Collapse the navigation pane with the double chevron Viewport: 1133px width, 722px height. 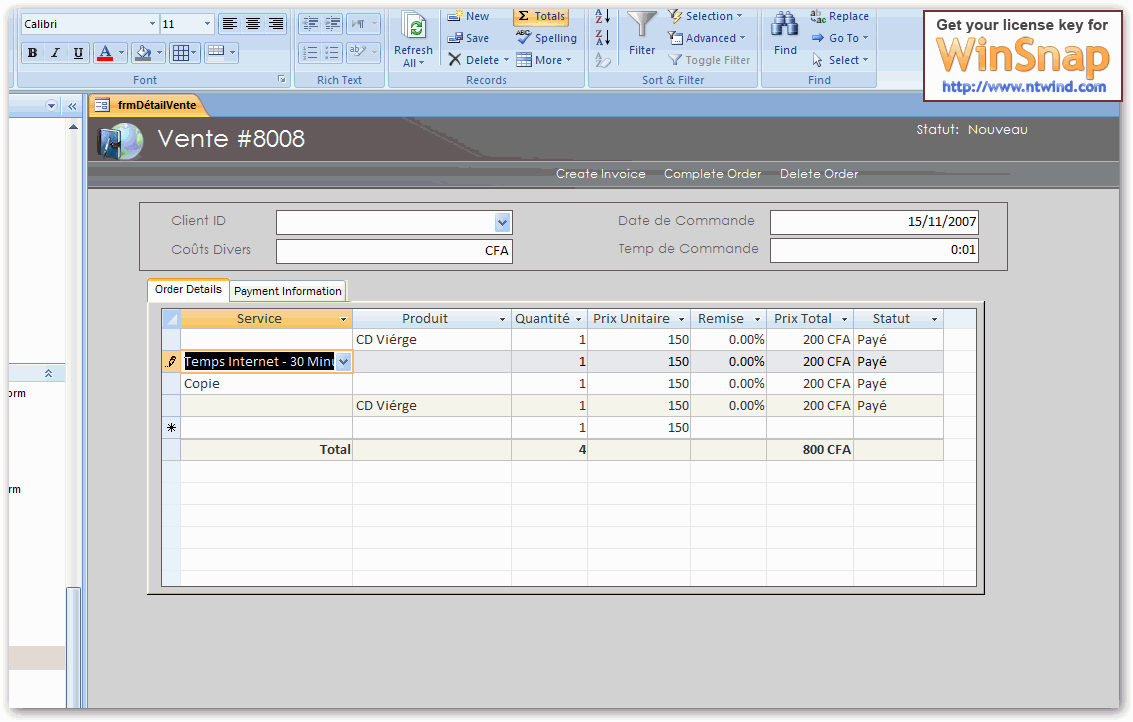tap(72, 106)
